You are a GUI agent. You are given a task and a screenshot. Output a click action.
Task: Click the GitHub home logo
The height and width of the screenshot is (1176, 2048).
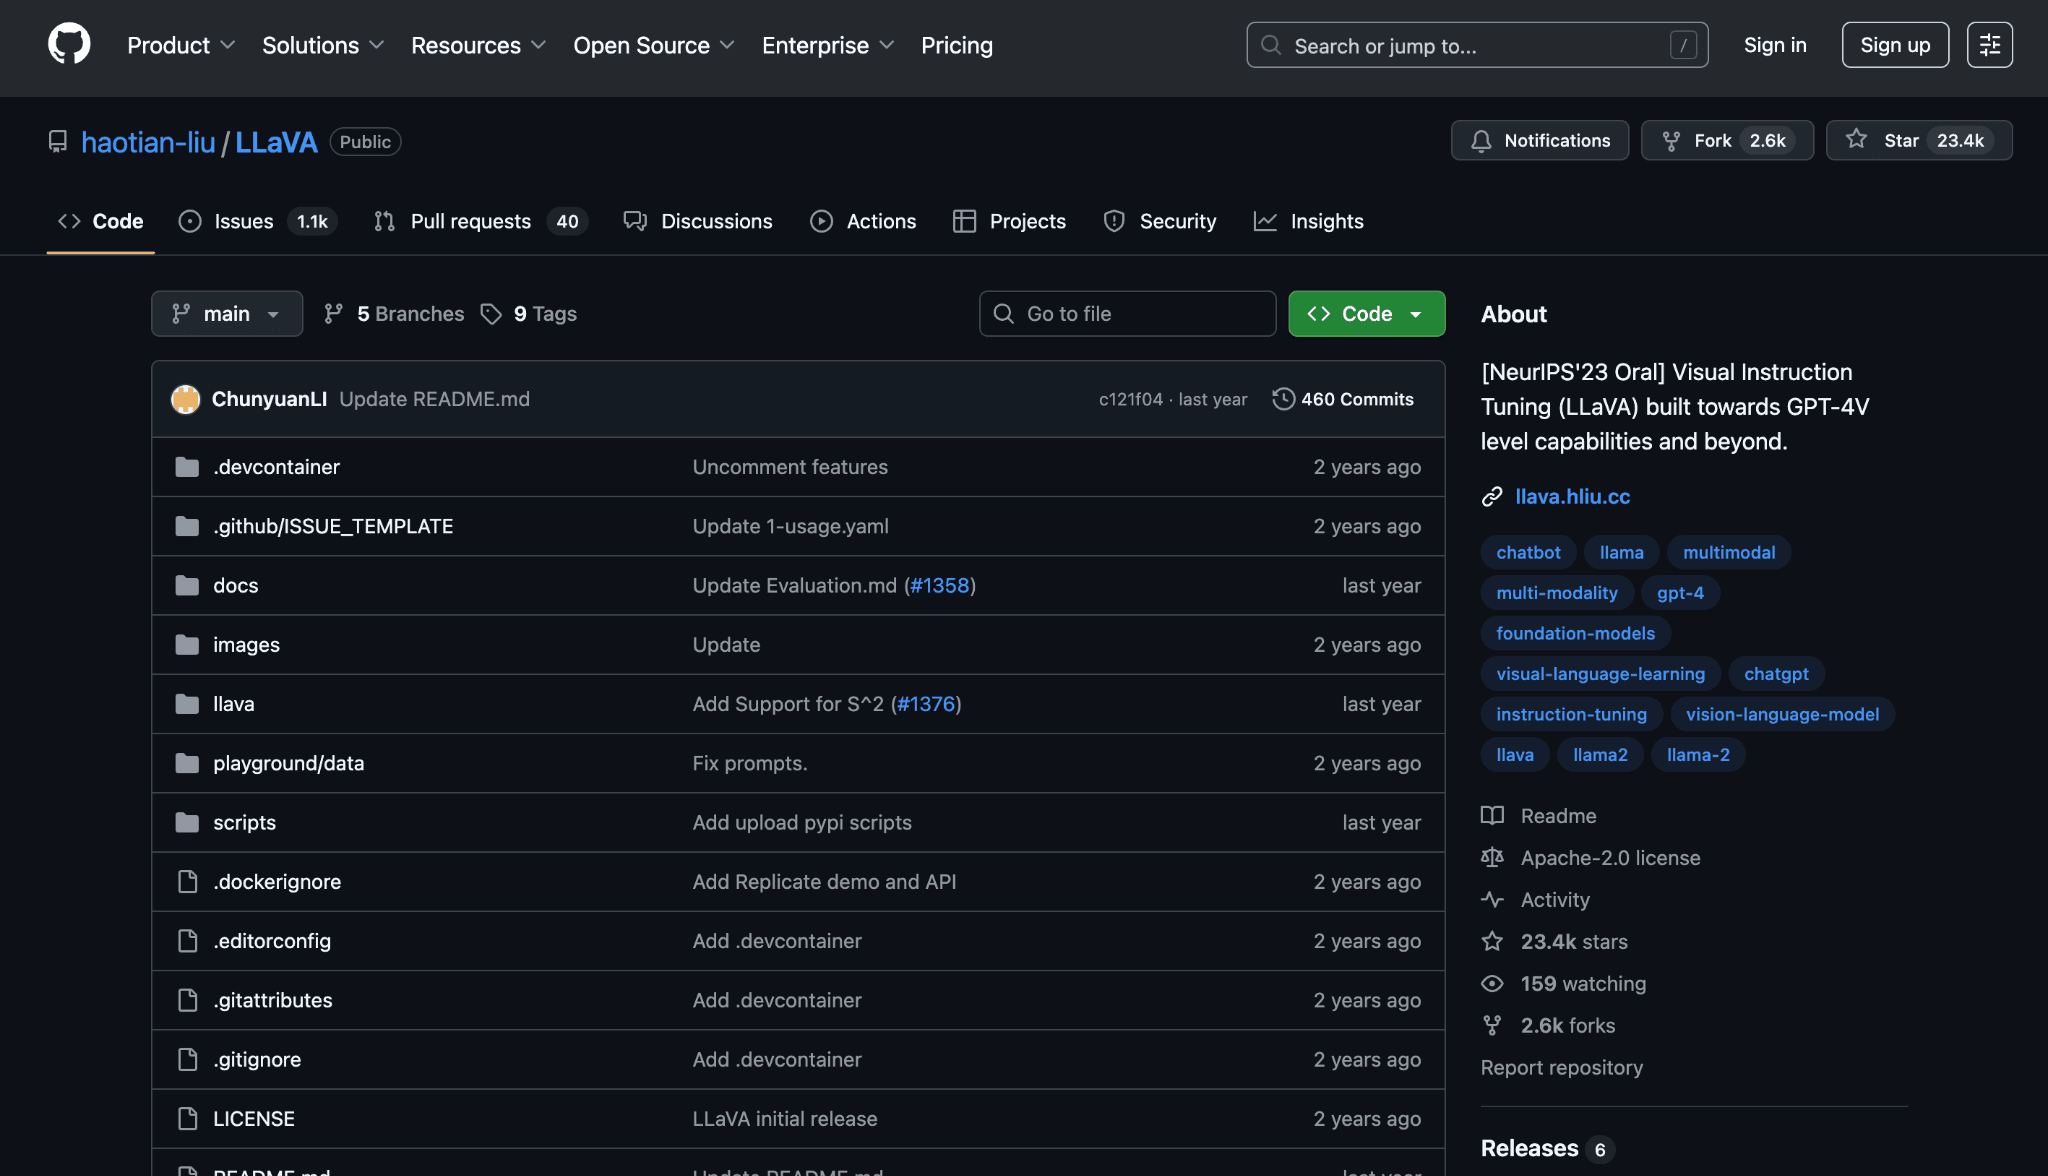(x=67, y=44)
